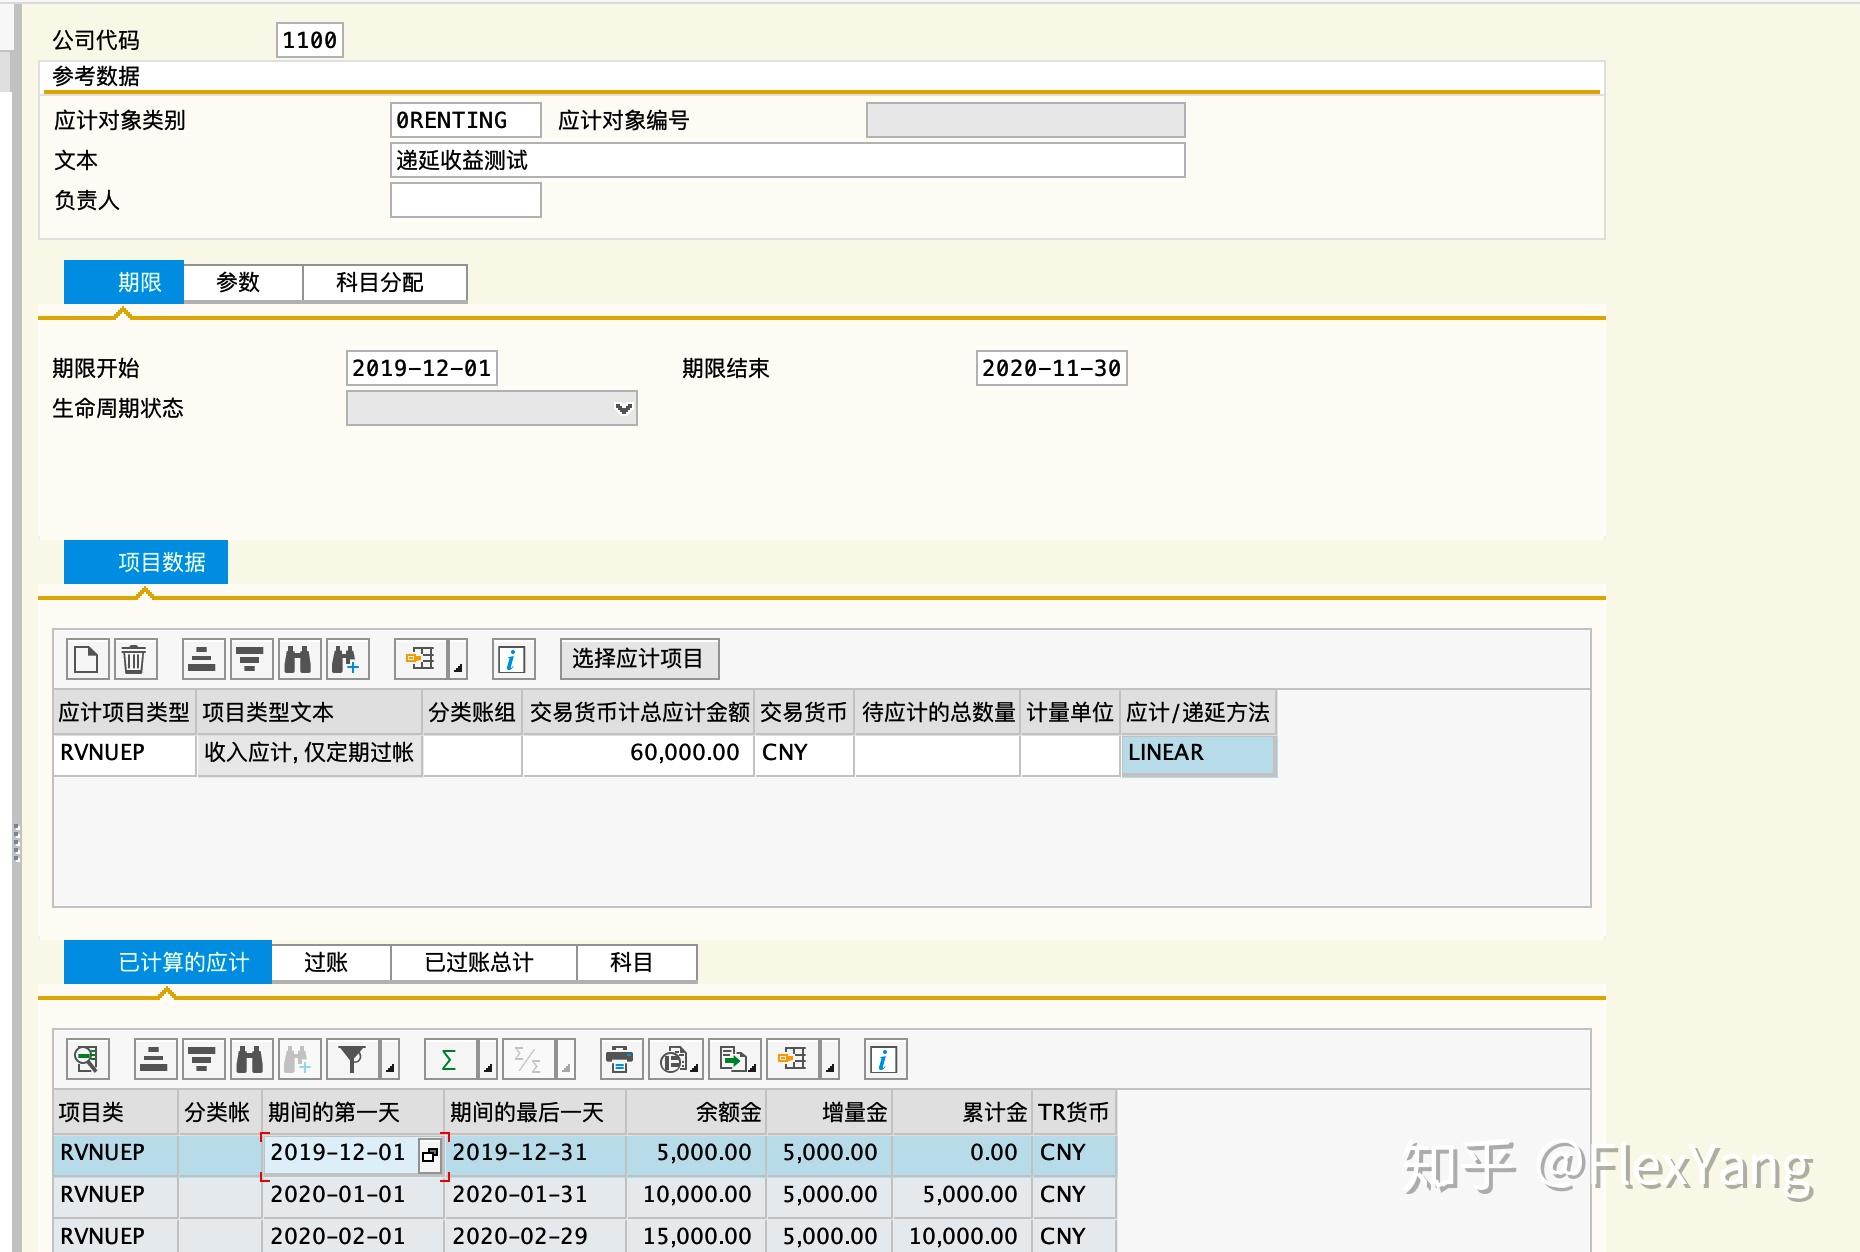The image size is (1860, 1252).
Task: Click the info icon in 项目数据 toolbar
Action: (513, 659)
